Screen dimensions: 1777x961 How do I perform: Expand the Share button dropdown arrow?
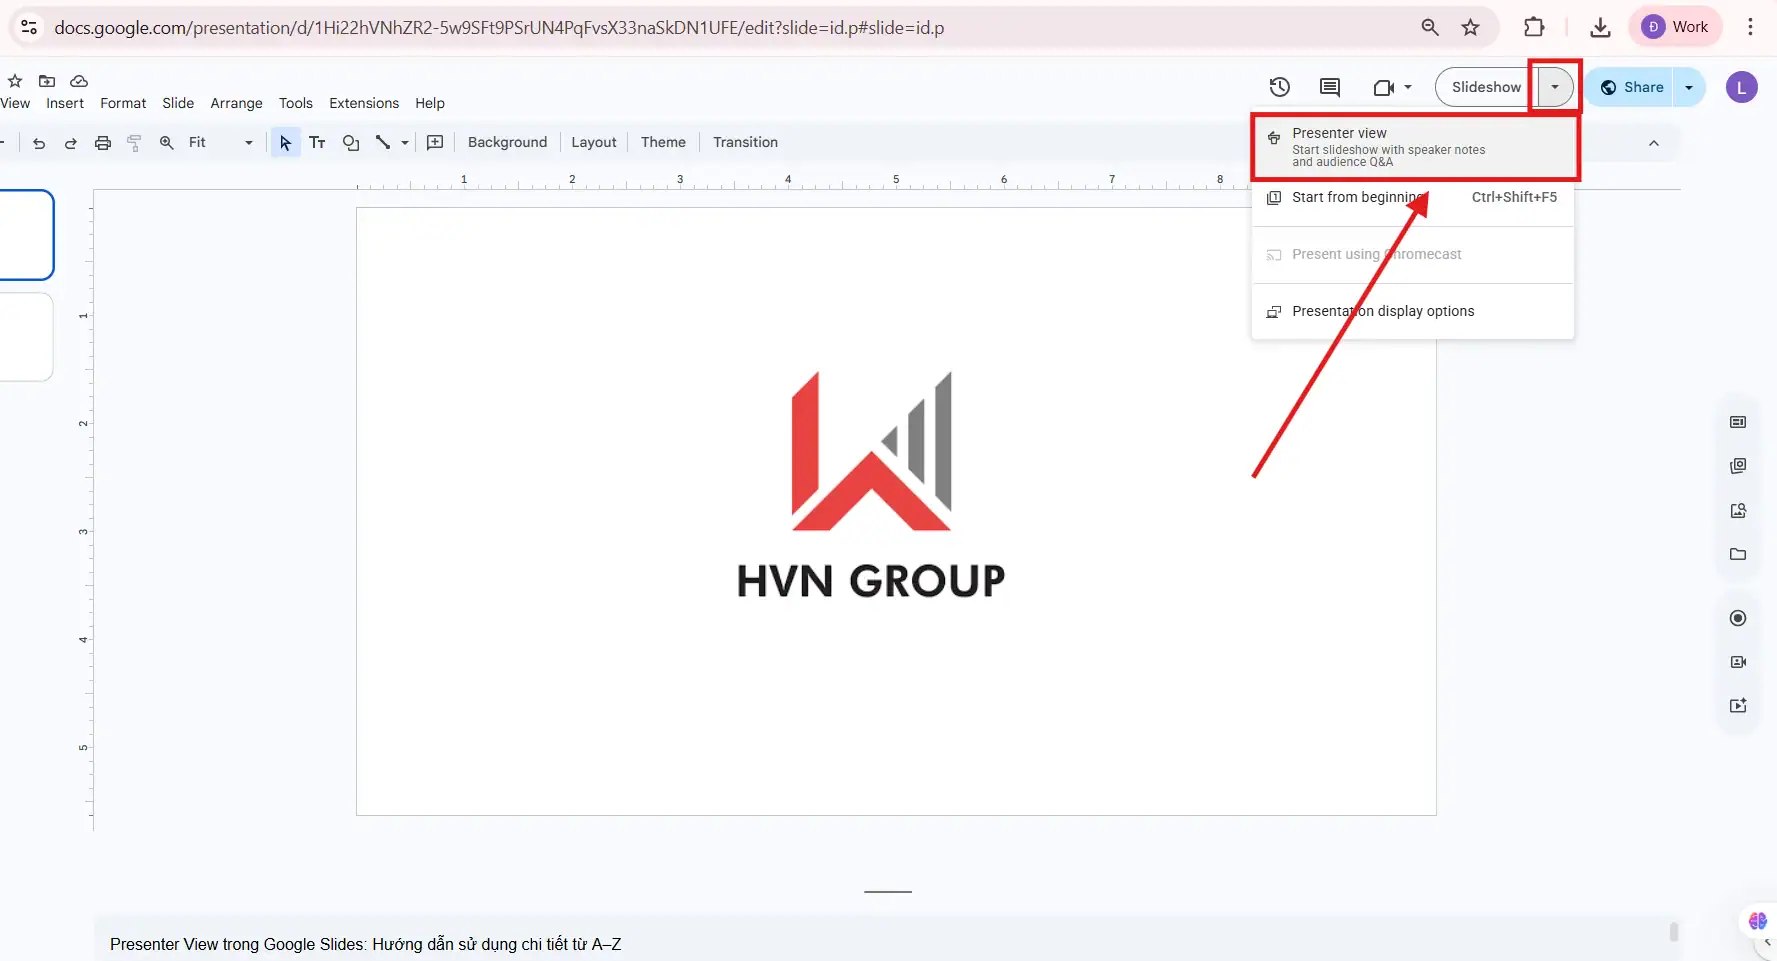(1689, 87)
